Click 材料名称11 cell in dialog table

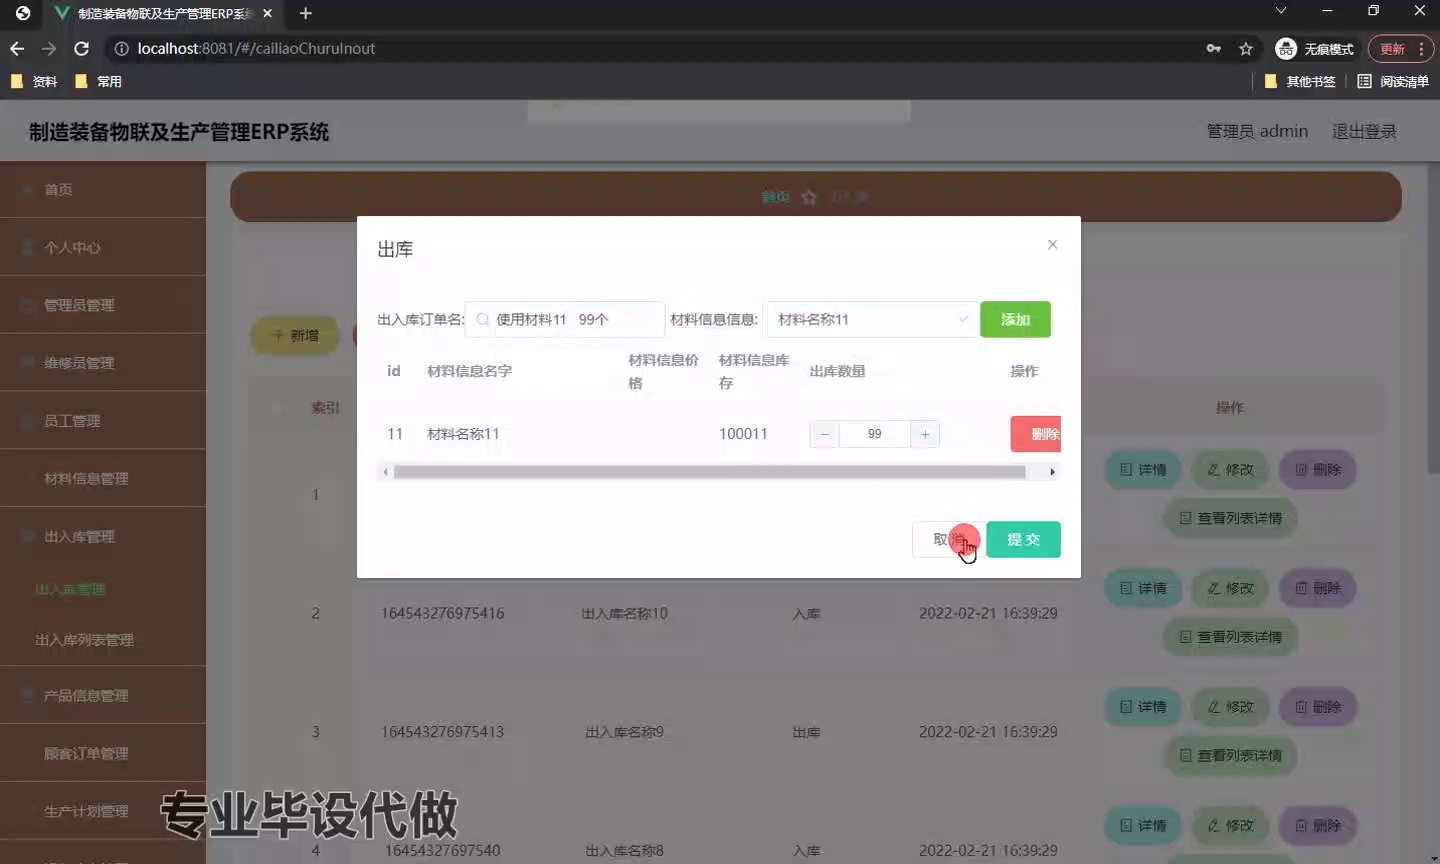tap(463, 434)
